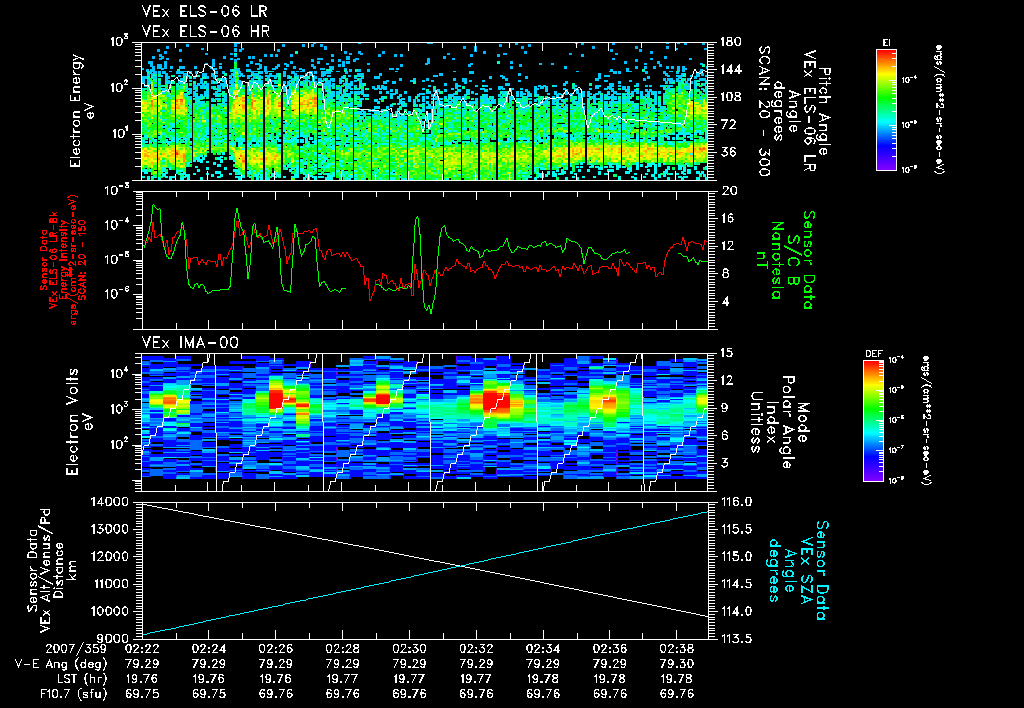Click the DEF color scale bar

pos(874,421)
